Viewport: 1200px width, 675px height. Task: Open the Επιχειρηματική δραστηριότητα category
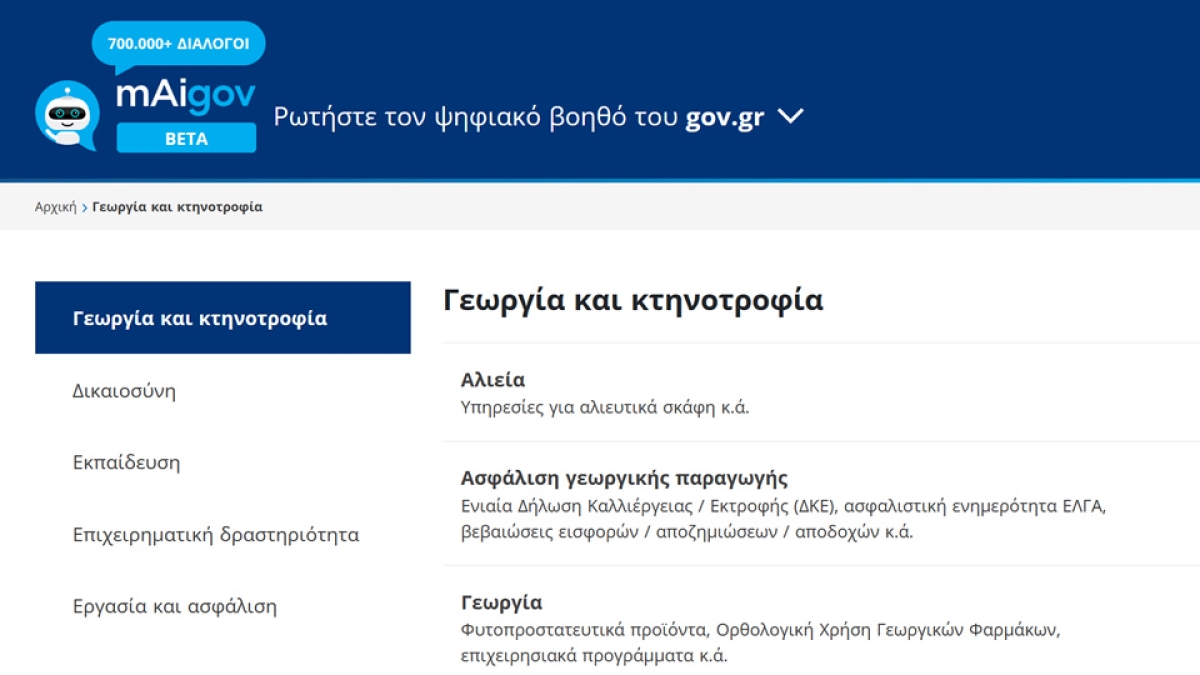coord(215,534)
